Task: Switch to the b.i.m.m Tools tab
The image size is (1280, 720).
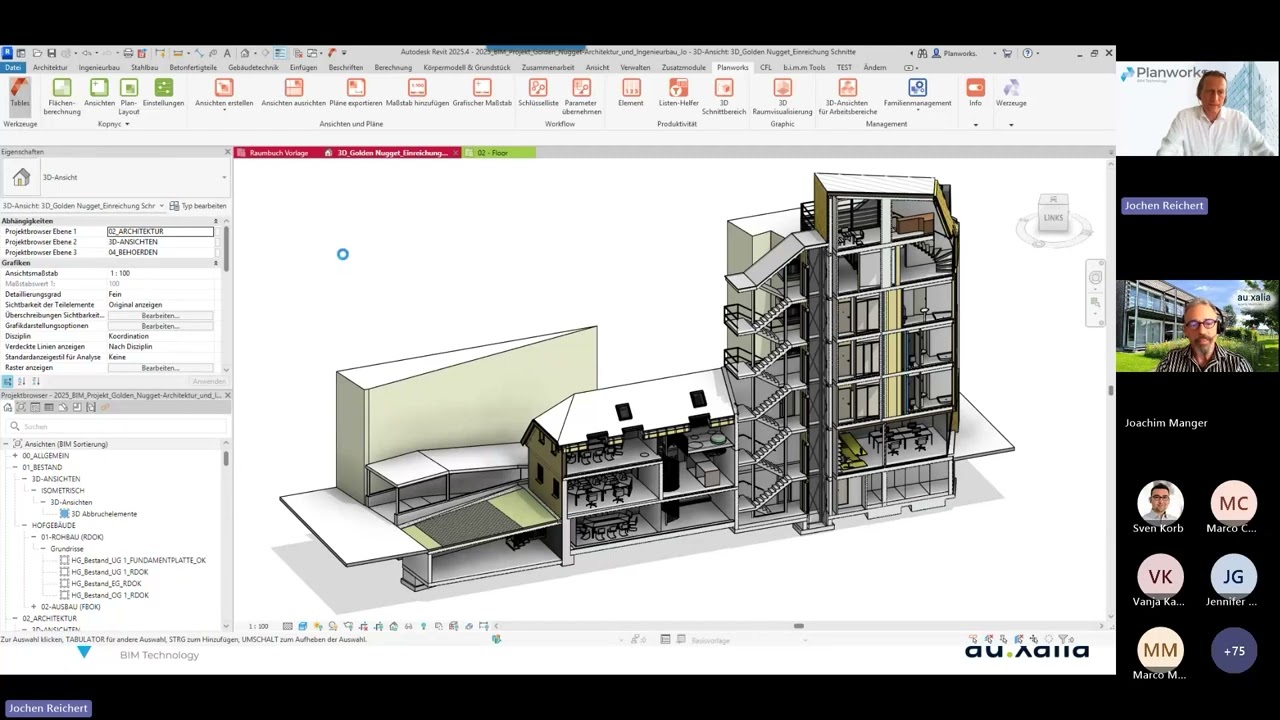Action: pyautogui.click(x=804, y=67)
